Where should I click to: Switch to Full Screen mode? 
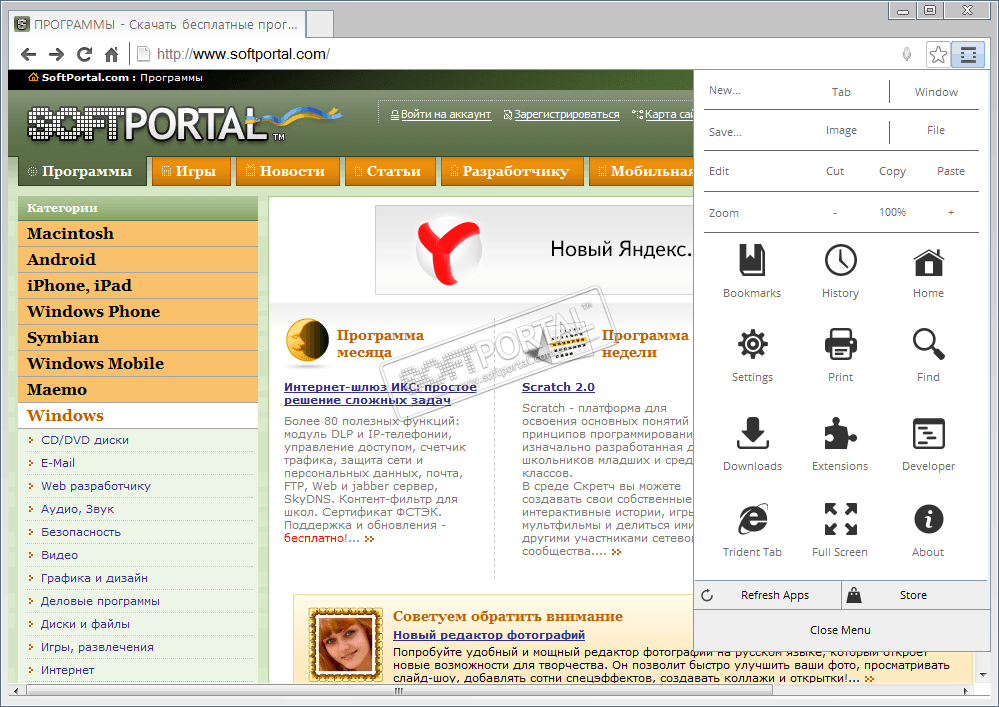point(840,530)
